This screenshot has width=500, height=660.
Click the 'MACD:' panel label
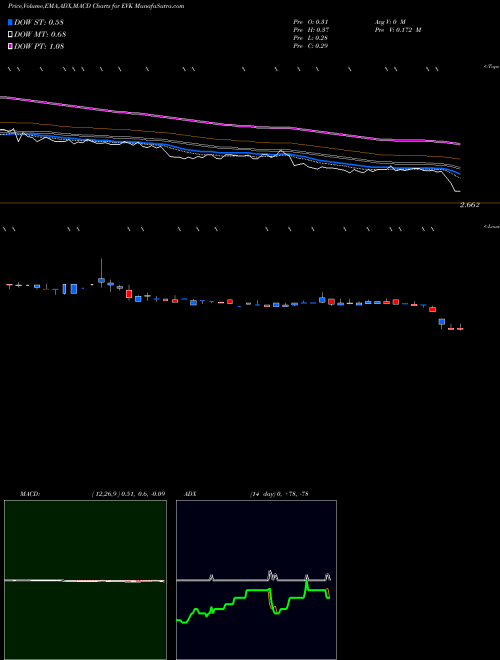coord(30,494)
